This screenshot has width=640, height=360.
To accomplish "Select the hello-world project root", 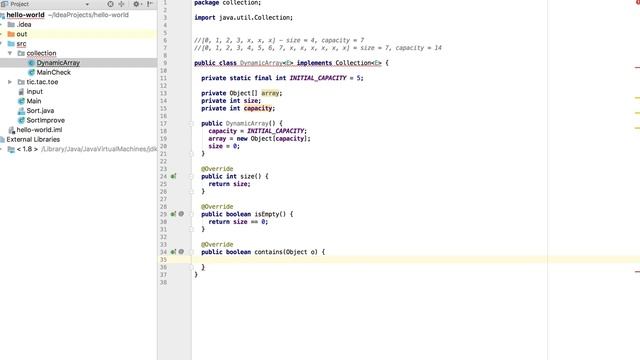I will (25, 15).
